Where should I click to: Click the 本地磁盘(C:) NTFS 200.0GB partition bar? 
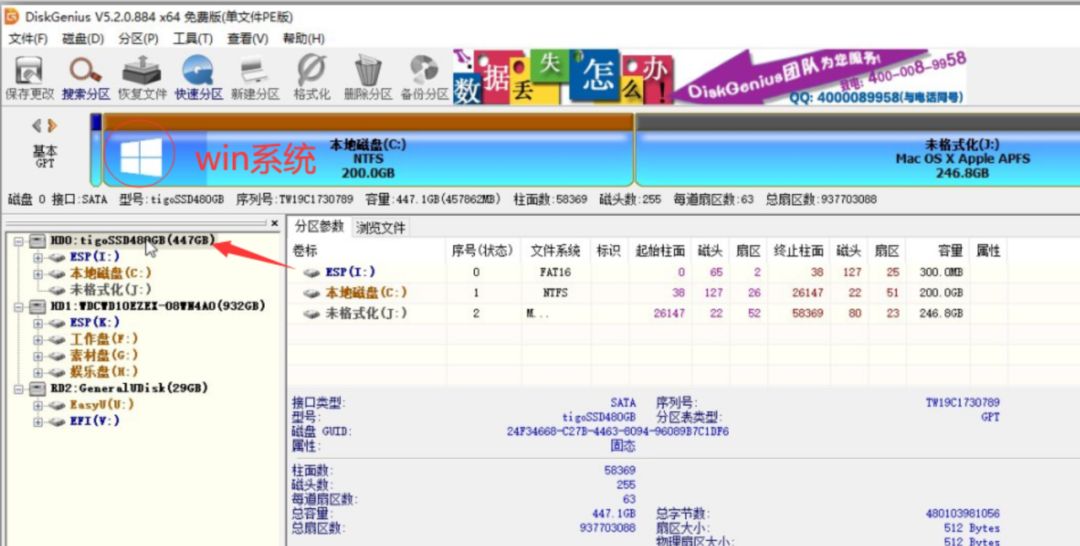368,150
